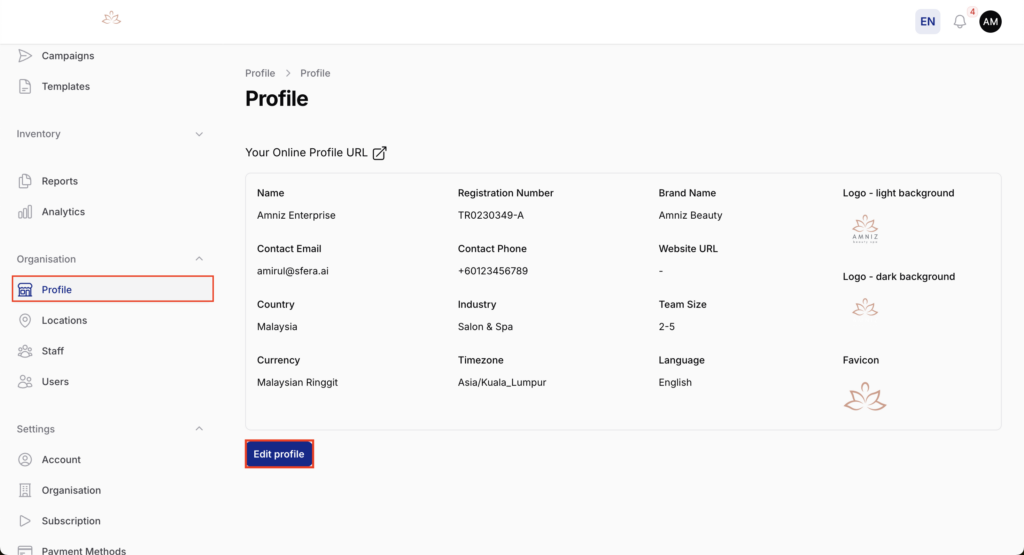Click the lotus logo in the header
This screenshot has height=555, width=1024.
(111, 18)
